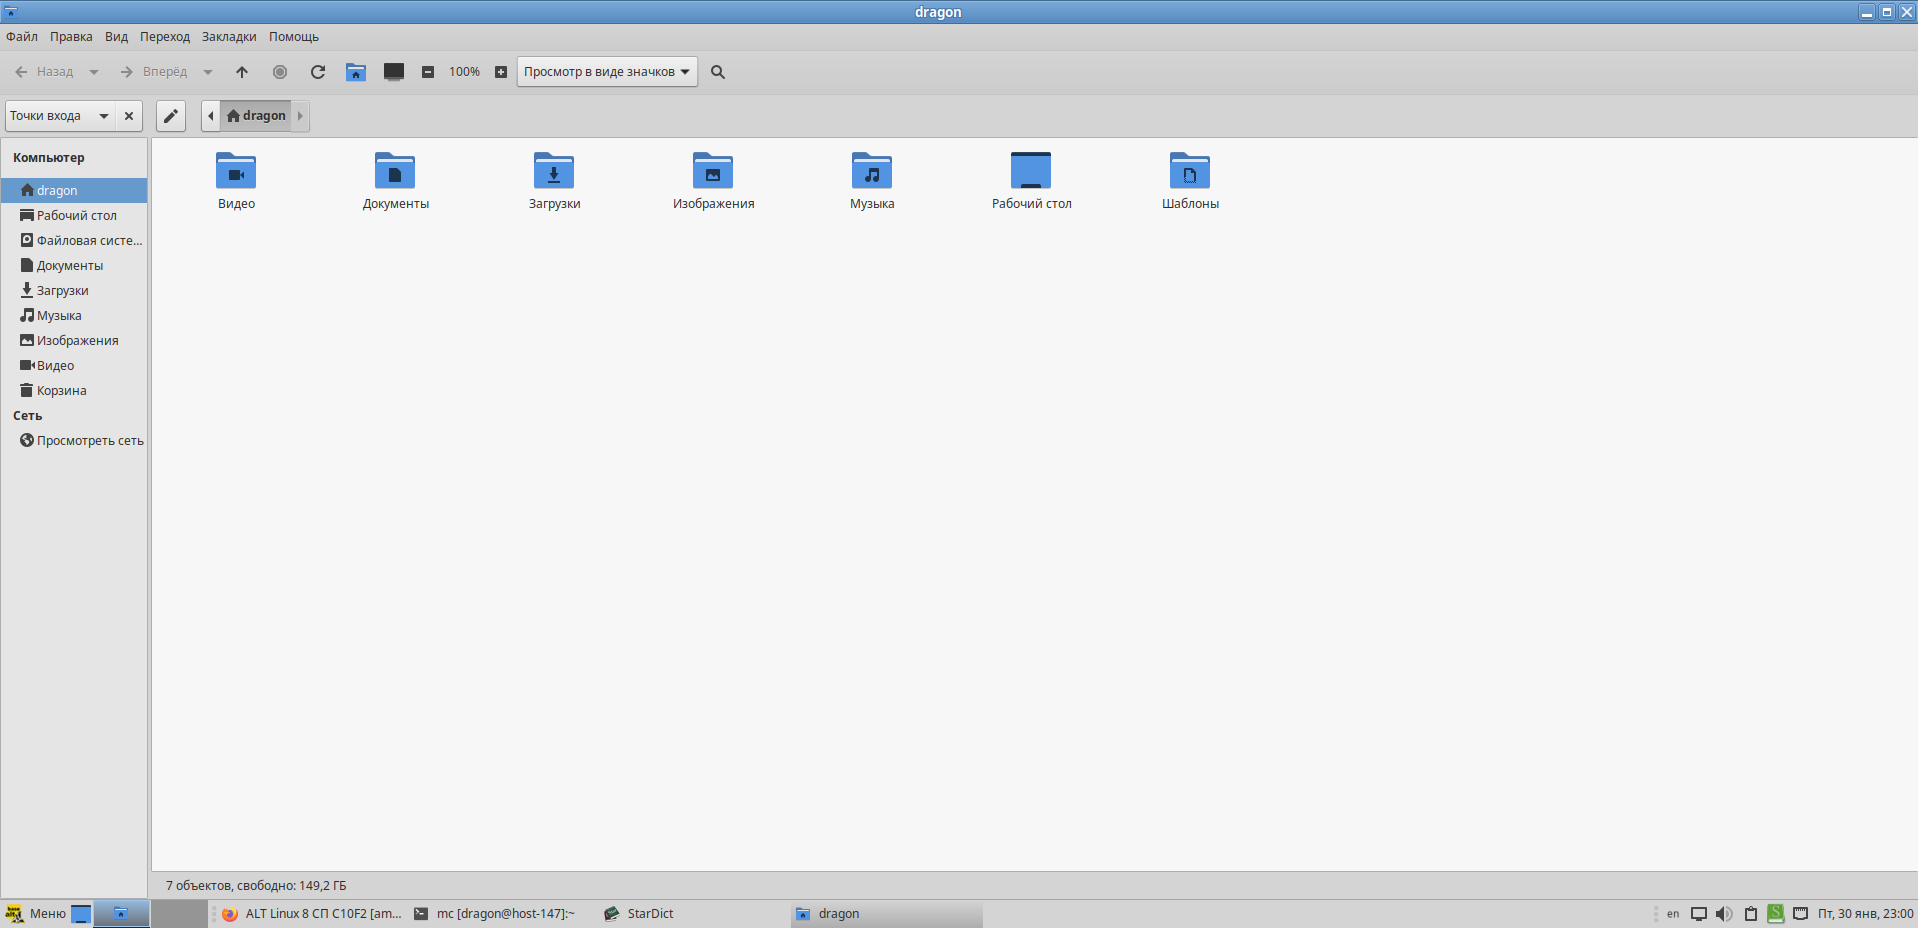Click the home folder toolbar icon
The height and width of the screenshot is (928, 1918).
click(x=356, y=72)
